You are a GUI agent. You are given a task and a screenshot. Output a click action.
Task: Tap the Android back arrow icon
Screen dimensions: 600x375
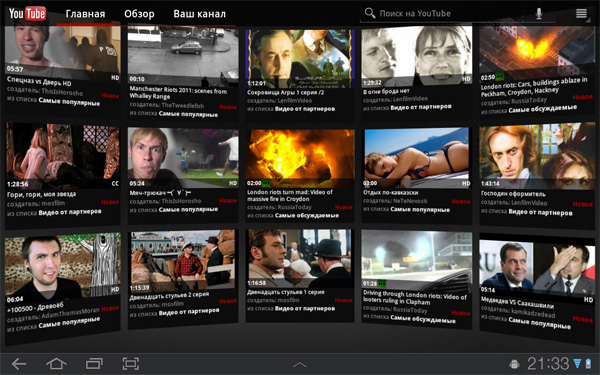(19, 363)
